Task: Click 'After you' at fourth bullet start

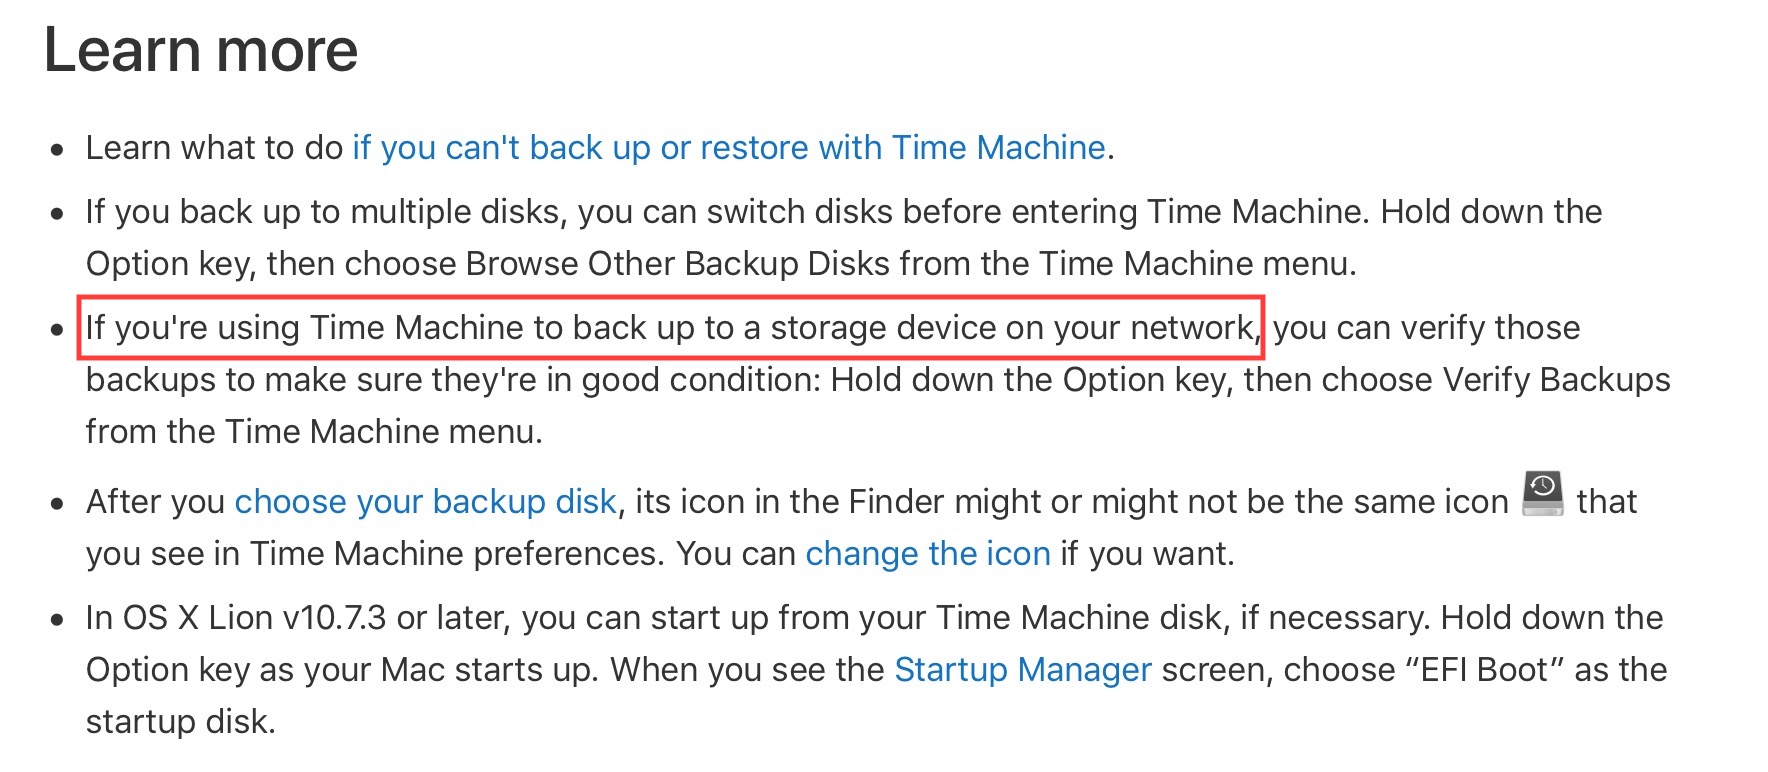Action: tap(155, 501)
